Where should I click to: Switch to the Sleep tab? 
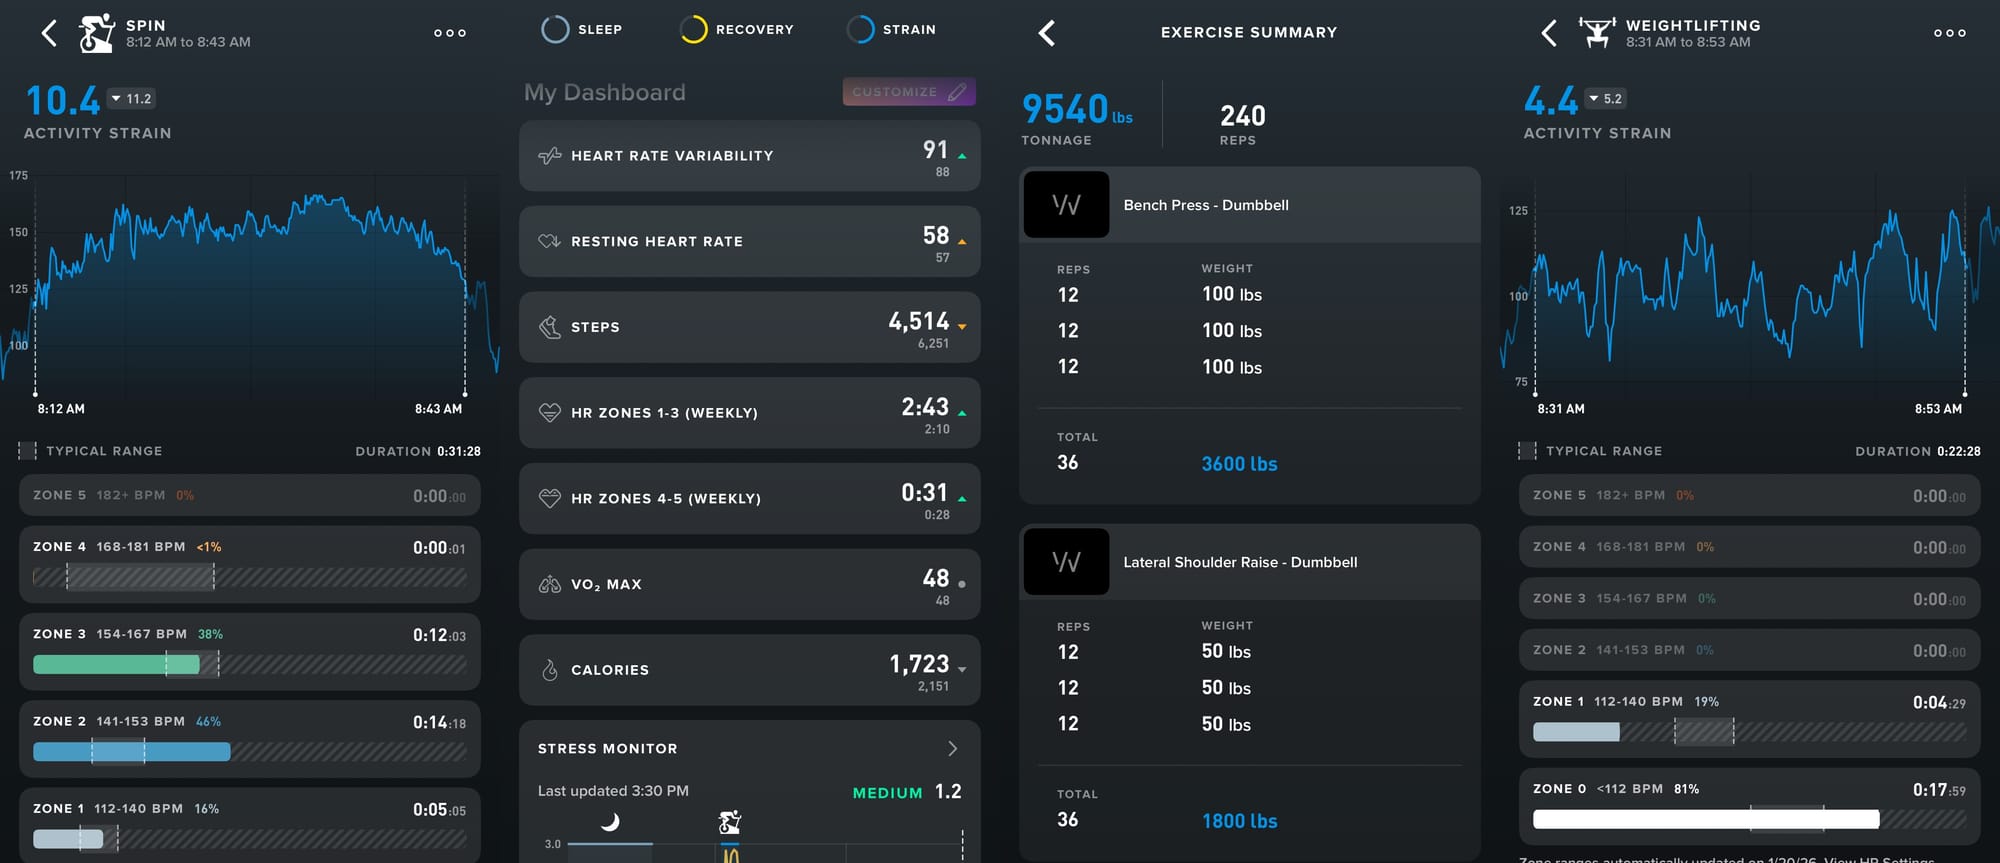pyautogui.click(x=581, y=29)
